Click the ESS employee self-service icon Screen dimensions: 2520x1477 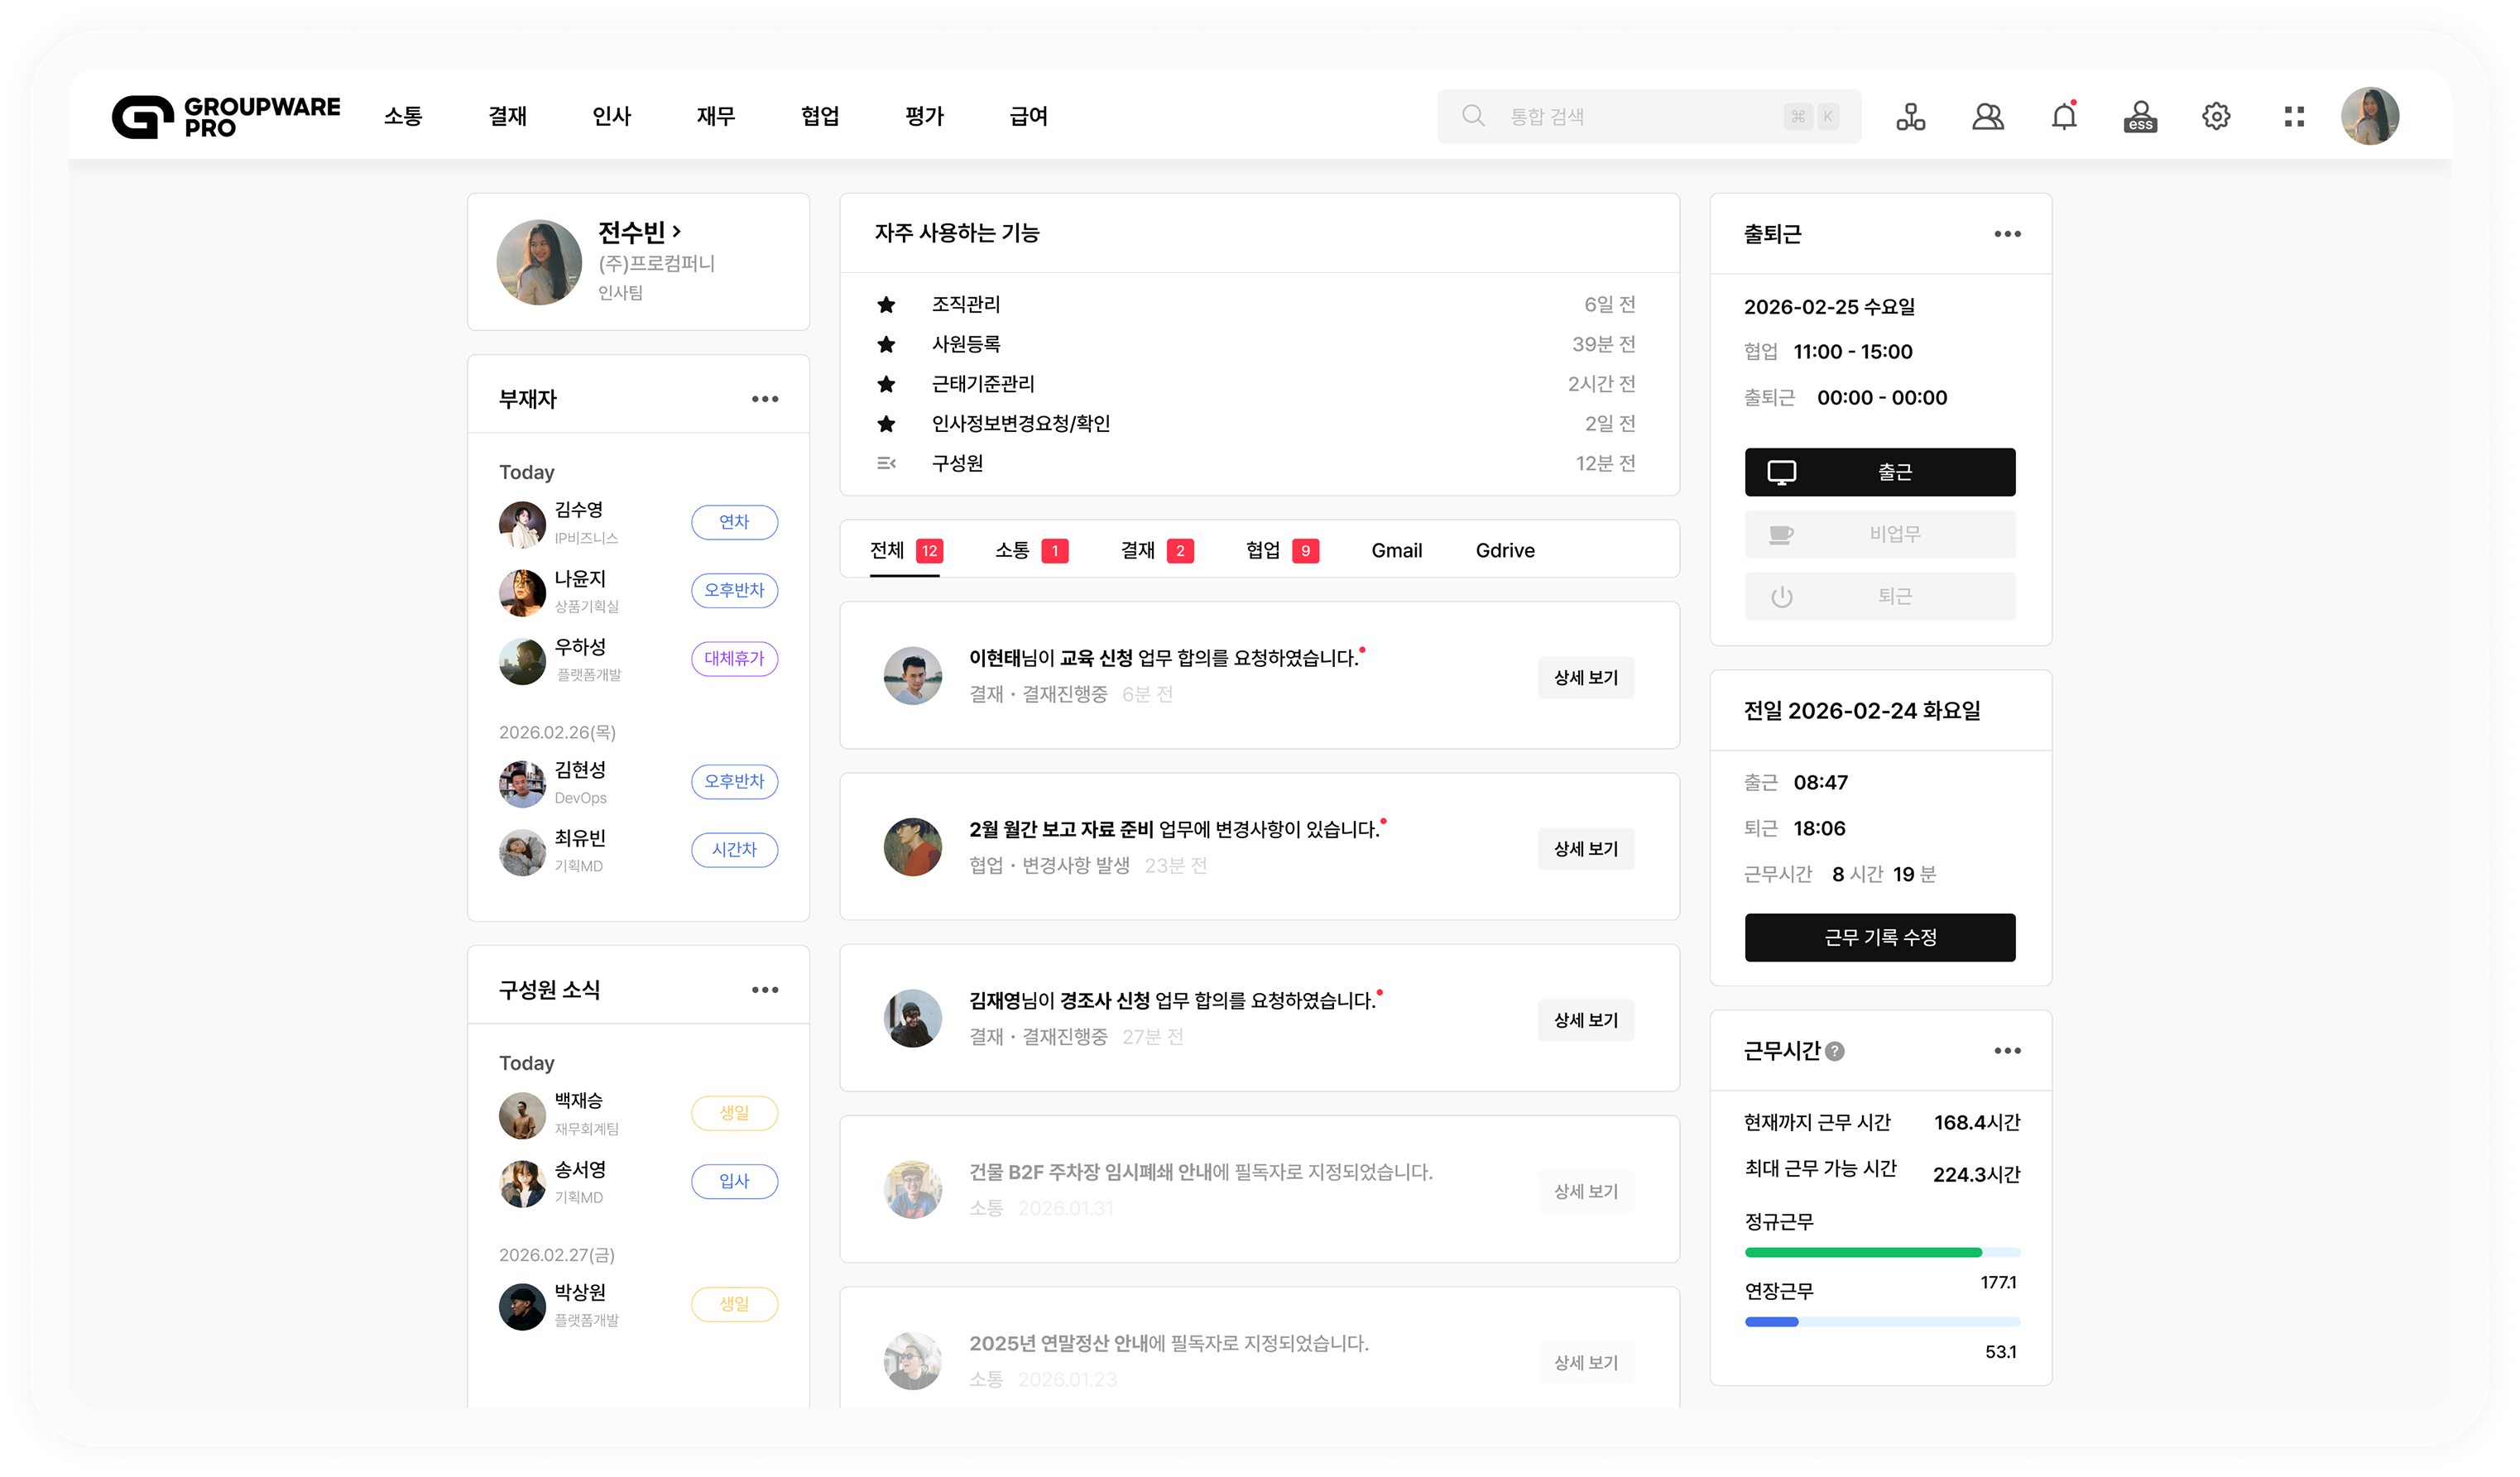pos(2140,117)
